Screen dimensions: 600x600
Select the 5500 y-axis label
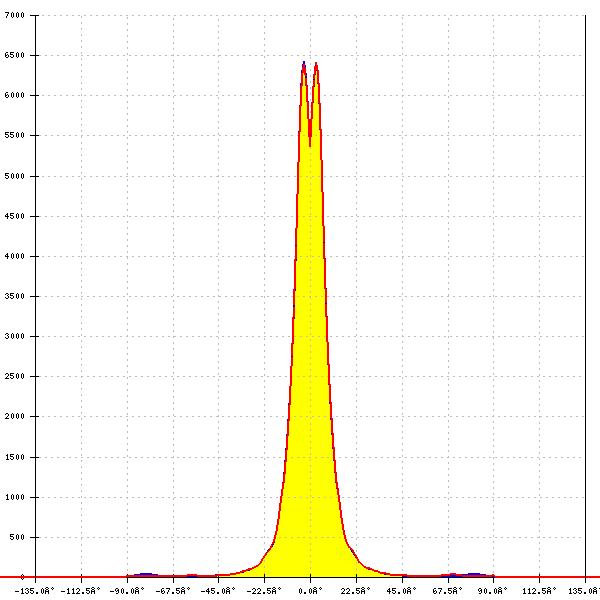click(x=15, y=135)
